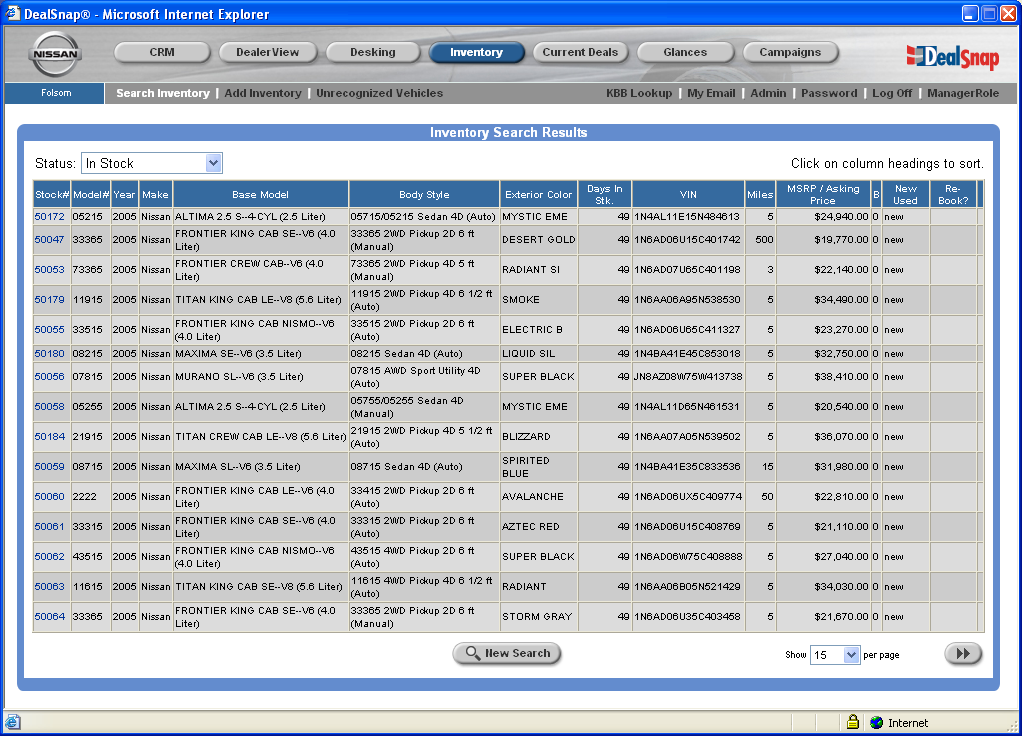1022x736 pixels.
Task: Open stock number 50058
Action: tap(50, 407)
